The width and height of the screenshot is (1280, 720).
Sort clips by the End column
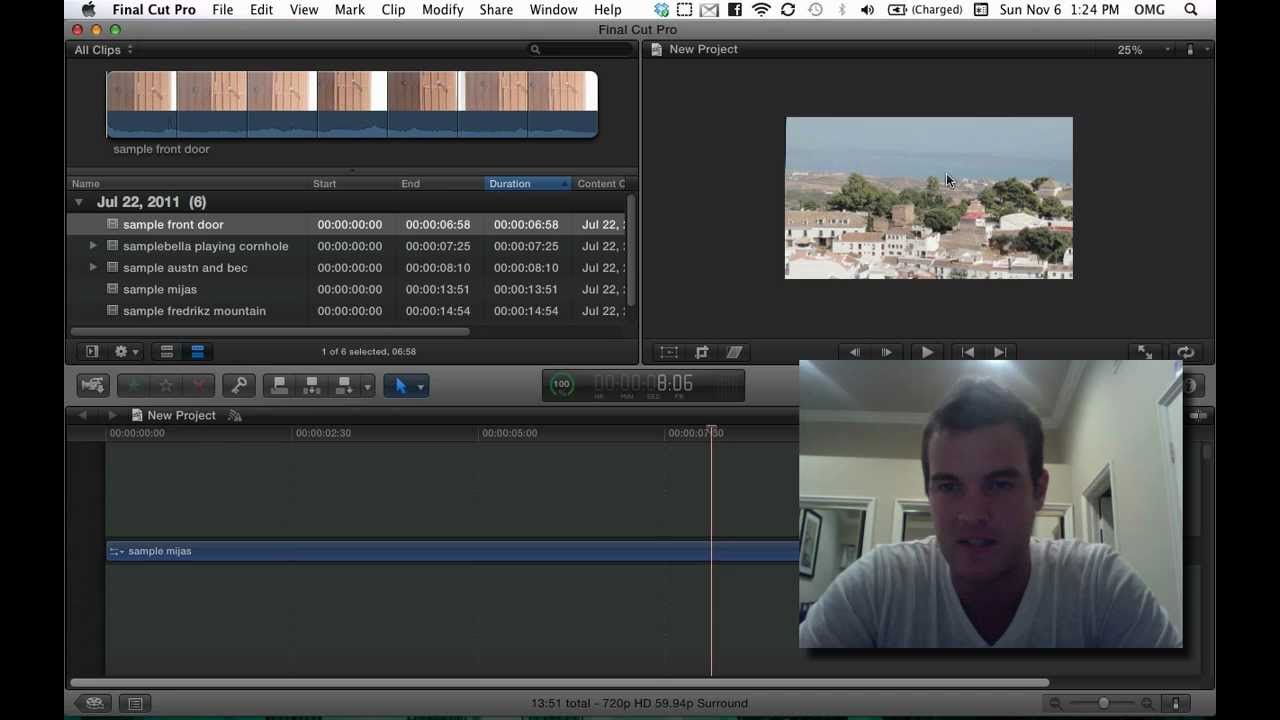[440, 184]
